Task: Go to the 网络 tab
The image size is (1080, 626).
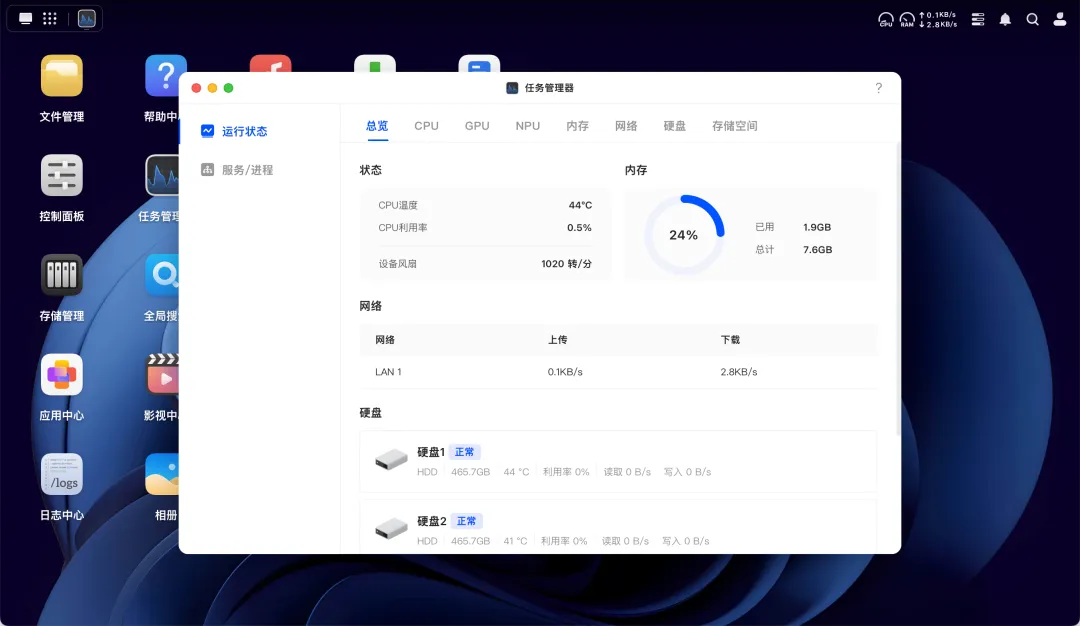Action: pos(626,126)
